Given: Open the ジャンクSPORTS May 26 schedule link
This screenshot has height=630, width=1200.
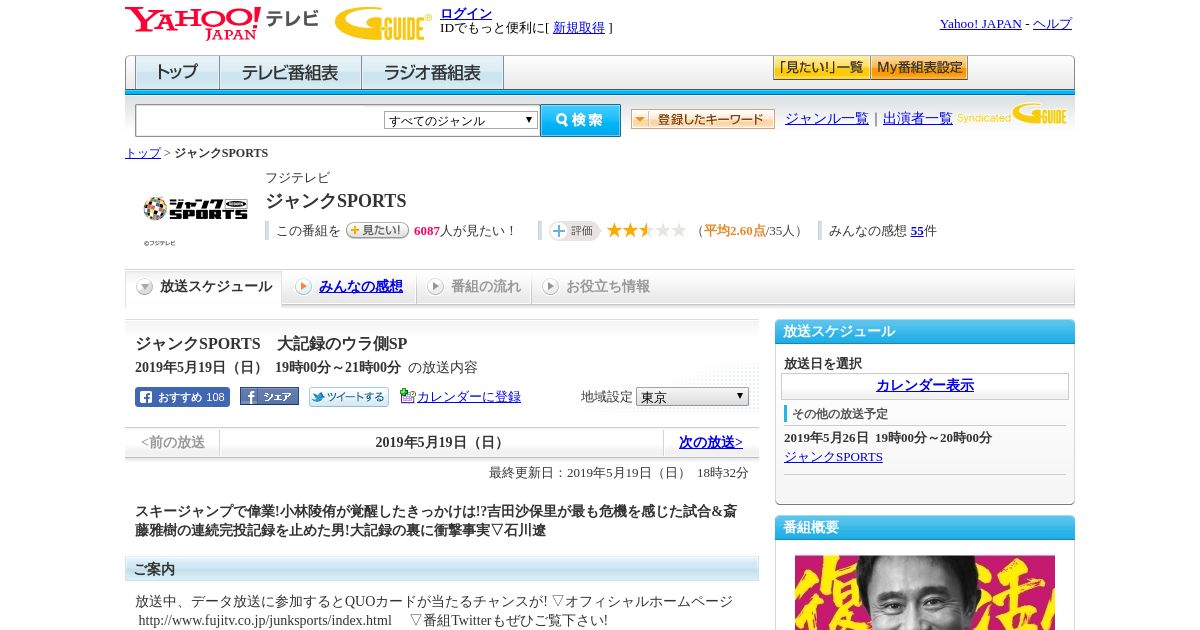Looking at the screenshot, I should [833, 457].
